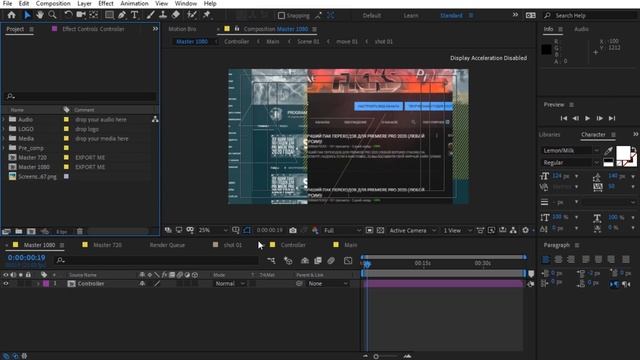Switch to Render Queue tab

[x=167, y=245]
